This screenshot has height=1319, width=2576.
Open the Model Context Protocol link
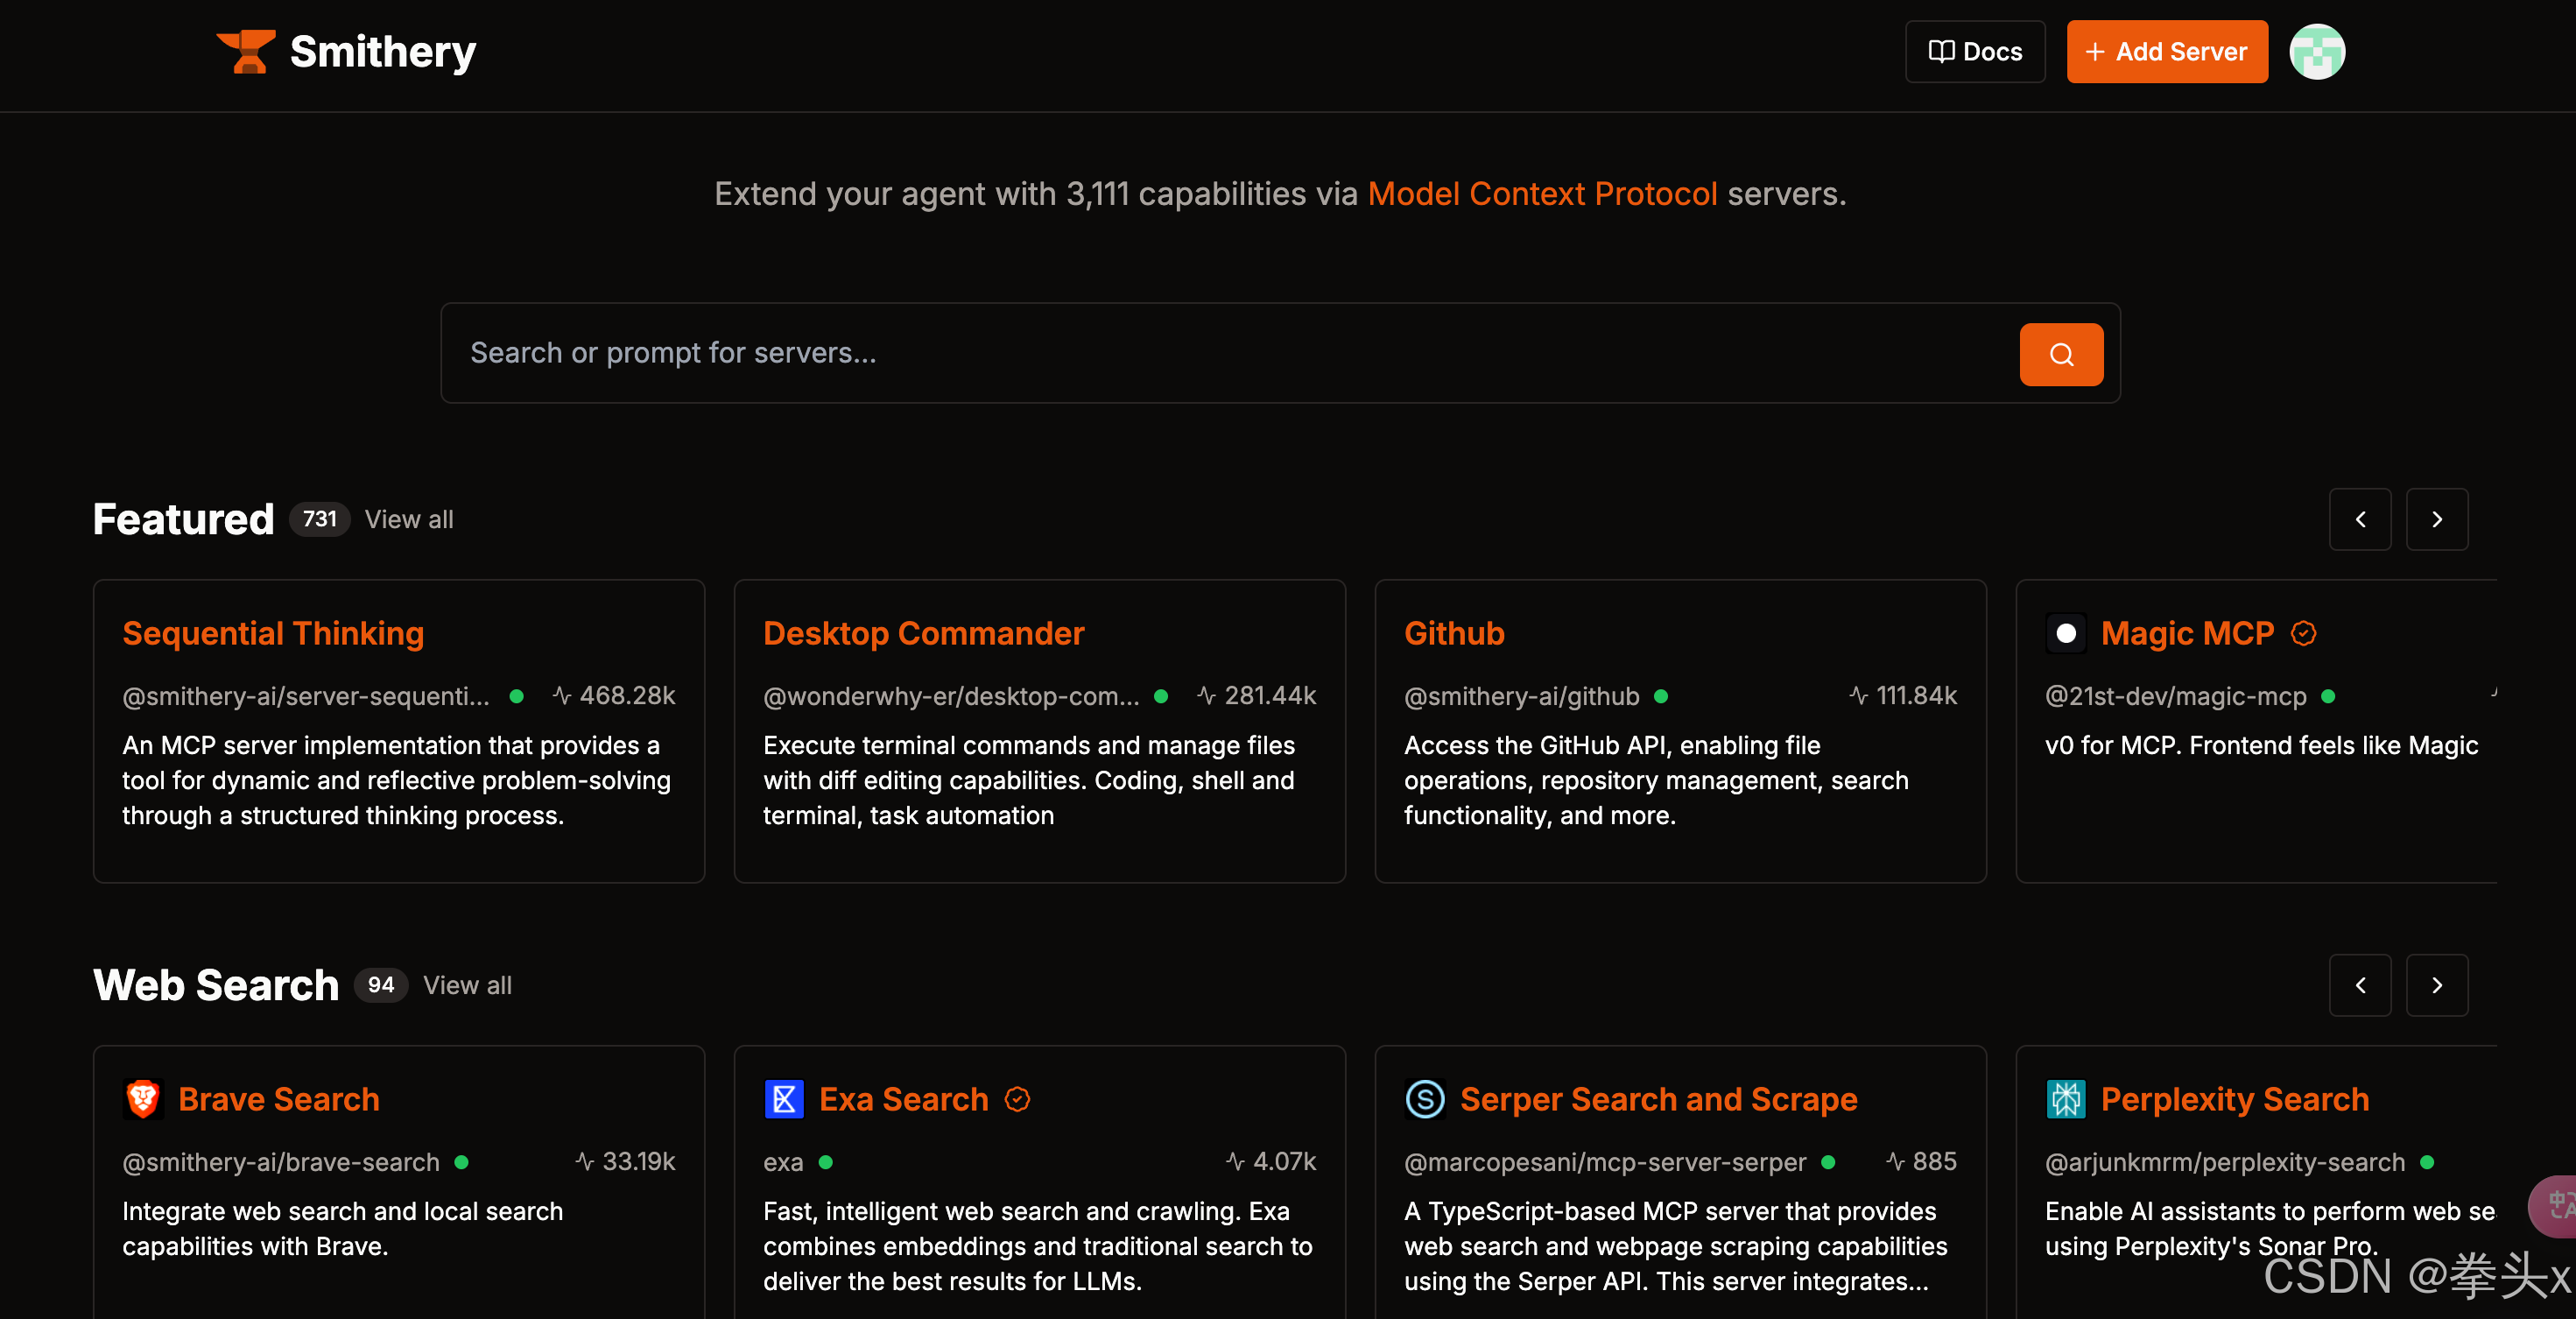pyautogui.click(x=1541, y=194)
